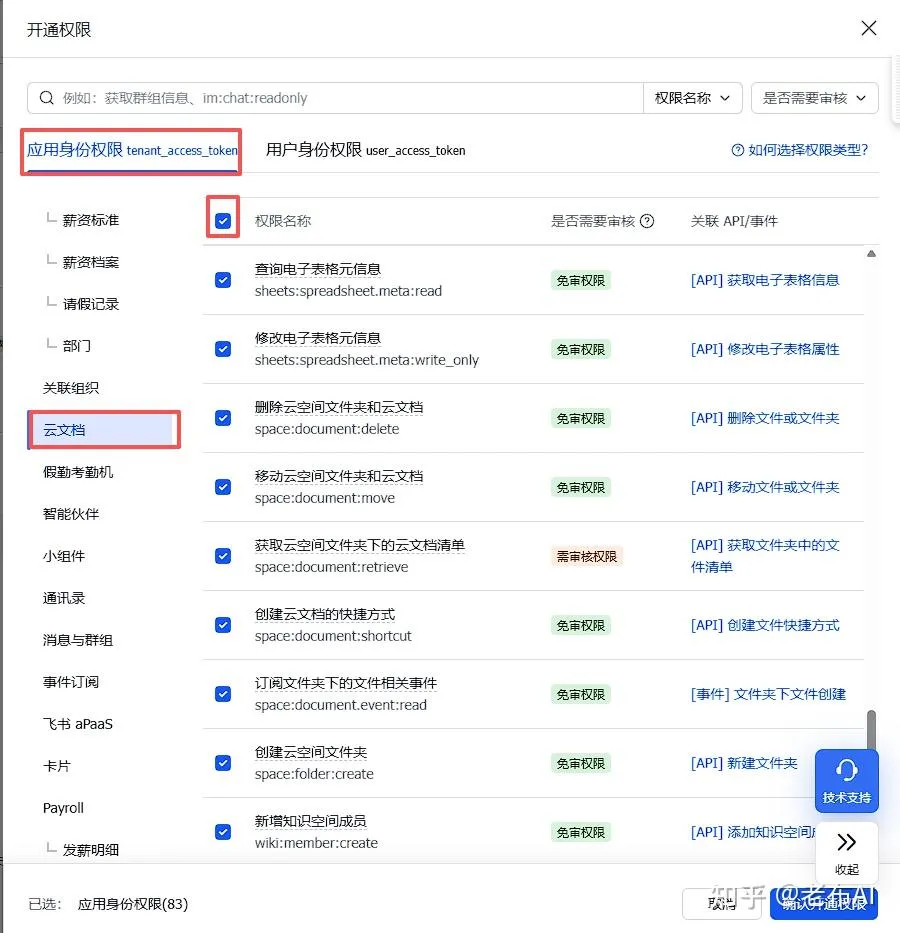
Task: Click the permission list scrollbar thumb
Action: click(x=871, y=731)
